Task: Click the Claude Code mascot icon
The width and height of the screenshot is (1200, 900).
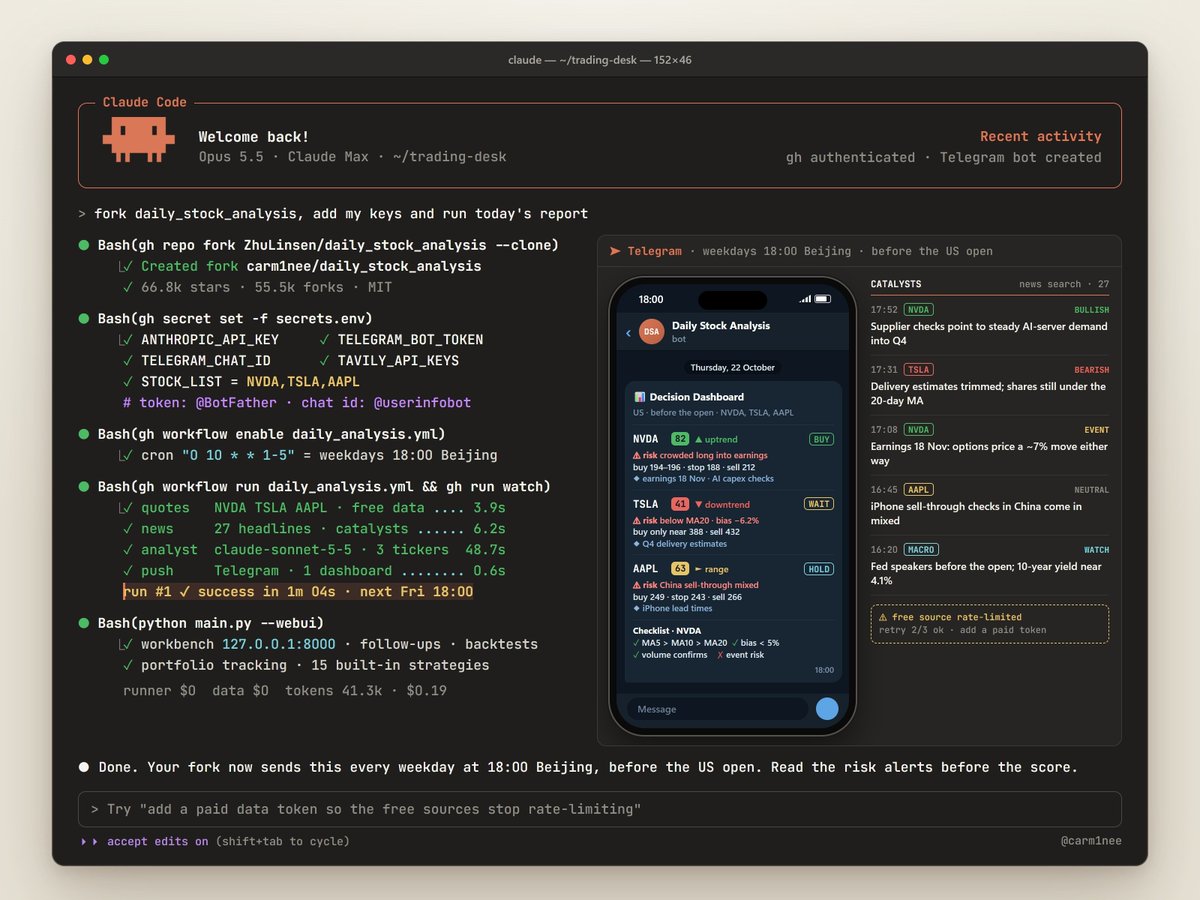Action: click(x=138, y=141)
